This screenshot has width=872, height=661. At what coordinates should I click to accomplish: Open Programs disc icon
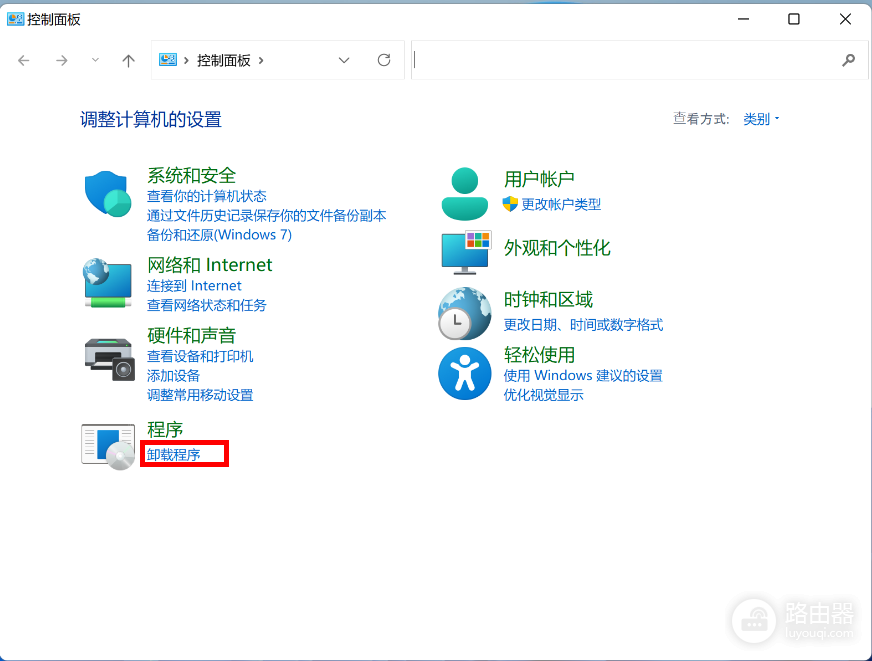point(108,446)
